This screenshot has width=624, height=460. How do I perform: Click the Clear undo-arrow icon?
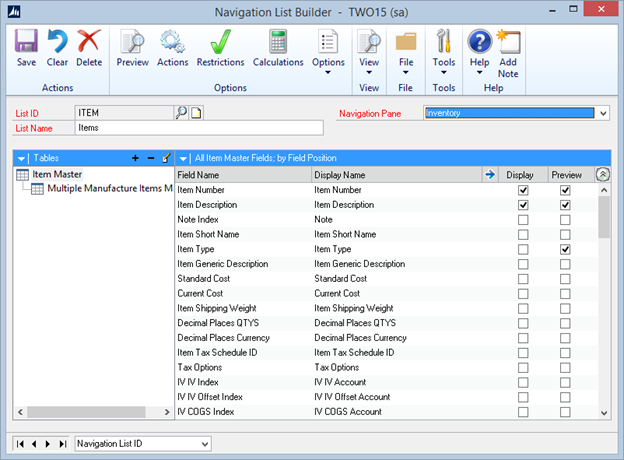[57, 41]
